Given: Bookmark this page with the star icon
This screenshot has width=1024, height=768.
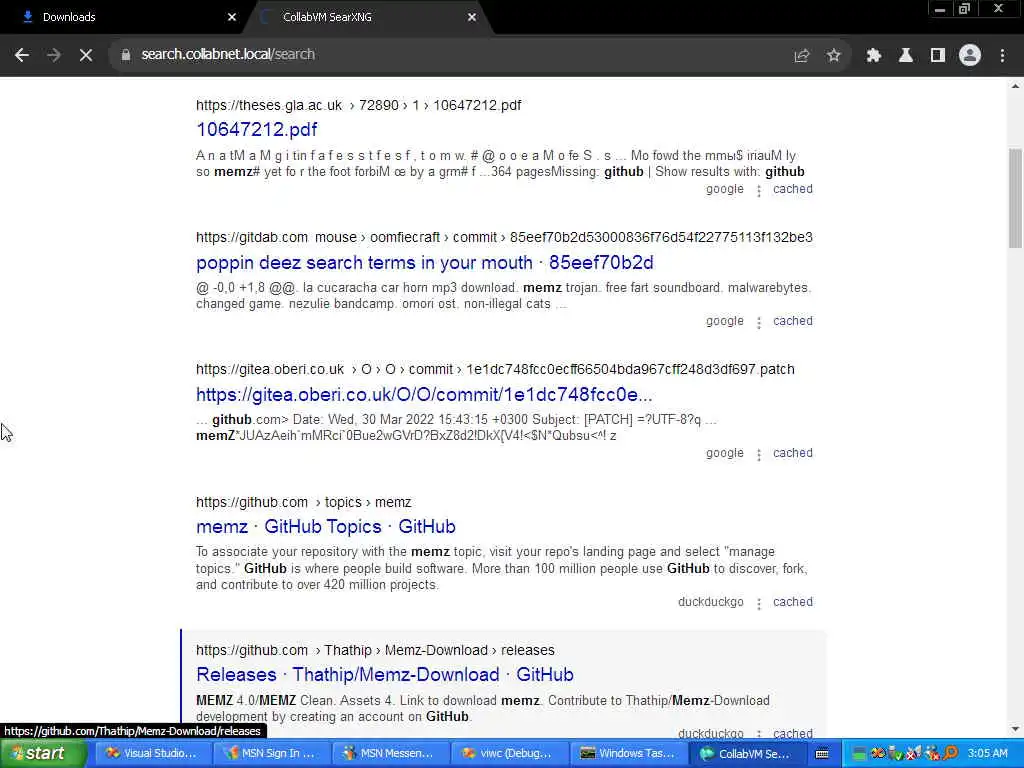Looking at the screenshot, I should pos(833,56).
